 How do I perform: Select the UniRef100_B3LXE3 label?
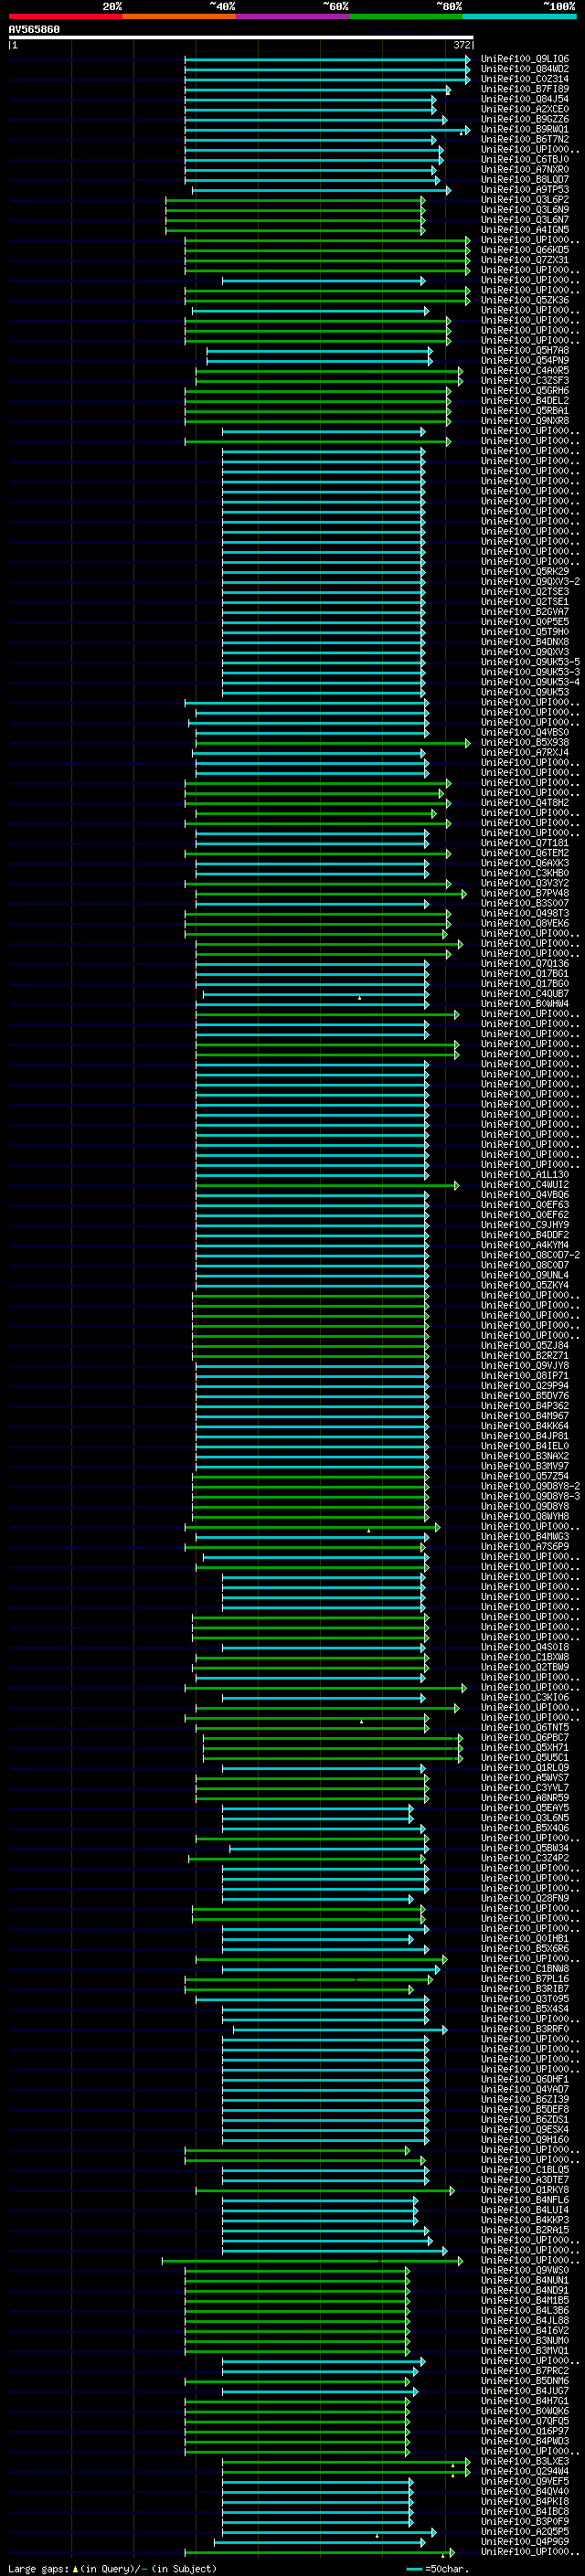click(x=525, y=2460)
